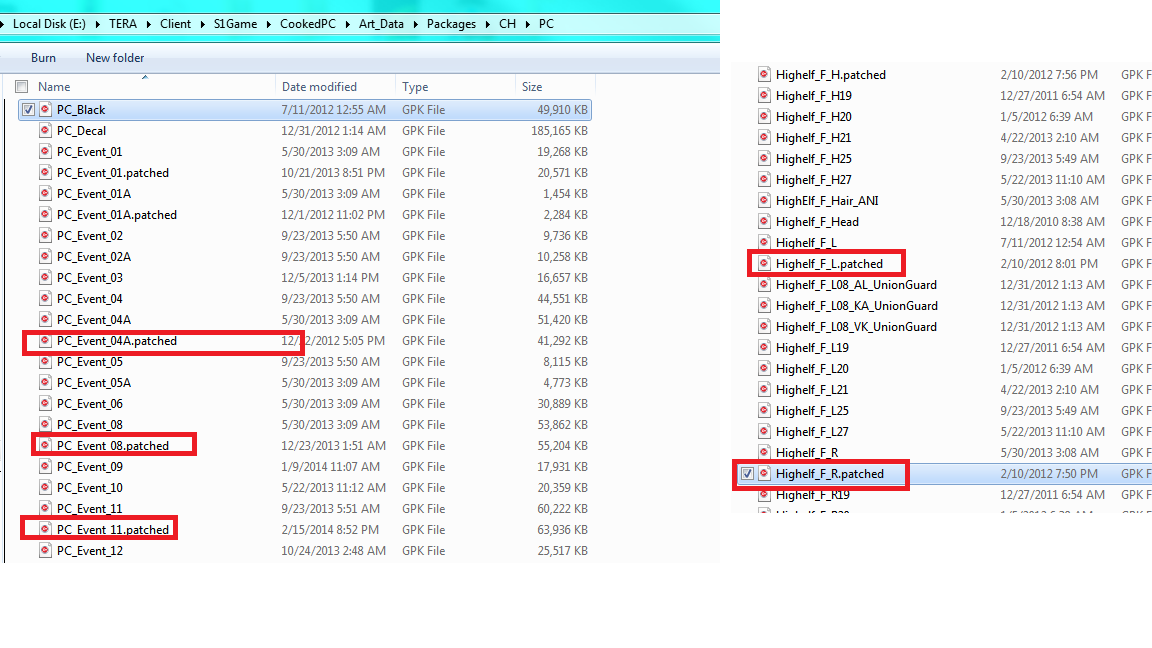This screenshot has height=648, width=1152.
Task: Sort files by Date modified column
Action: pos(319,87)
